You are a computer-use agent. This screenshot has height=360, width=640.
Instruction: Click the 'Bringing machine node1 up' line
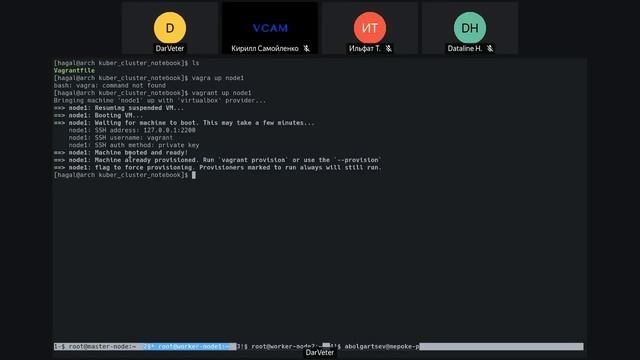point(160,100)
